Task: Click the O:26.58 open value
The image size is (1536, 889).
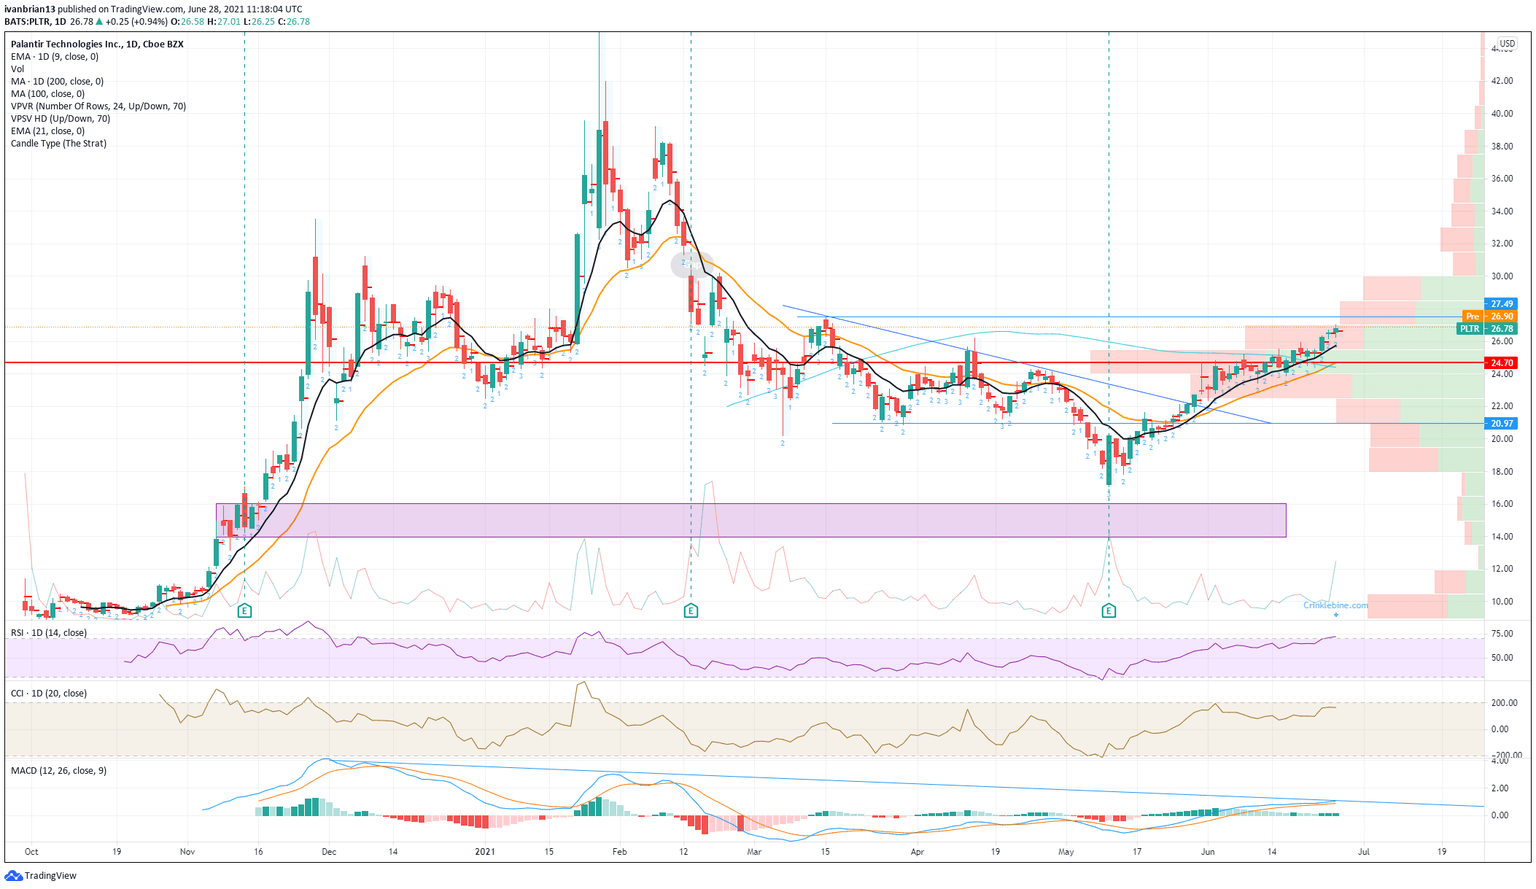Action: coord(187,21)
